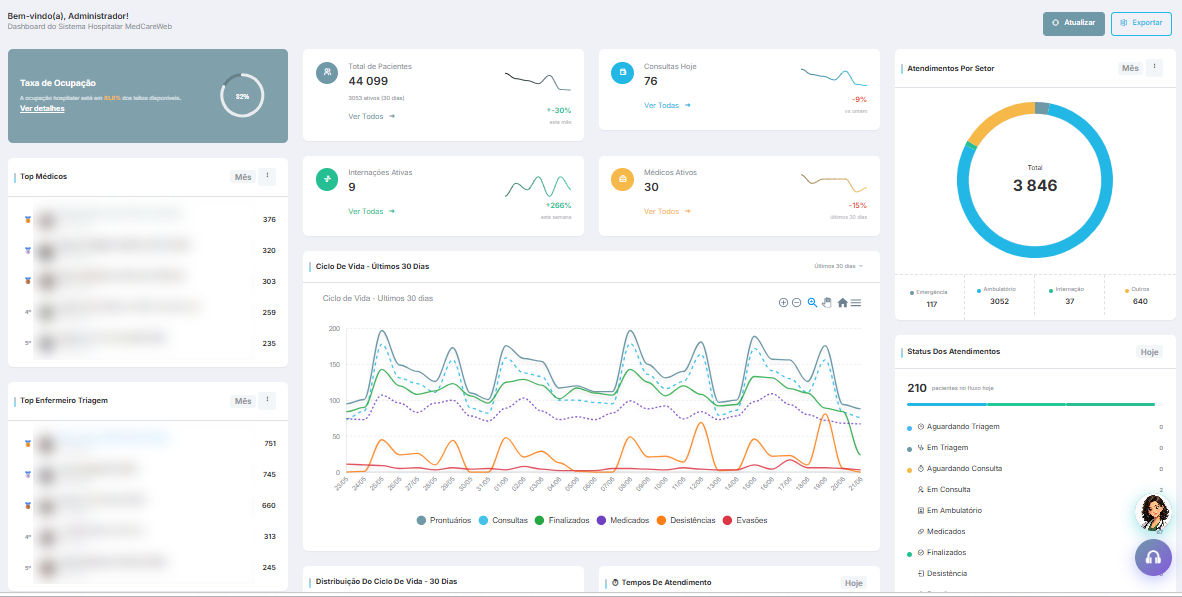Select the Em Consulta status row
The height and width of the screenshot is (597, 1182).
point(1035,489)
